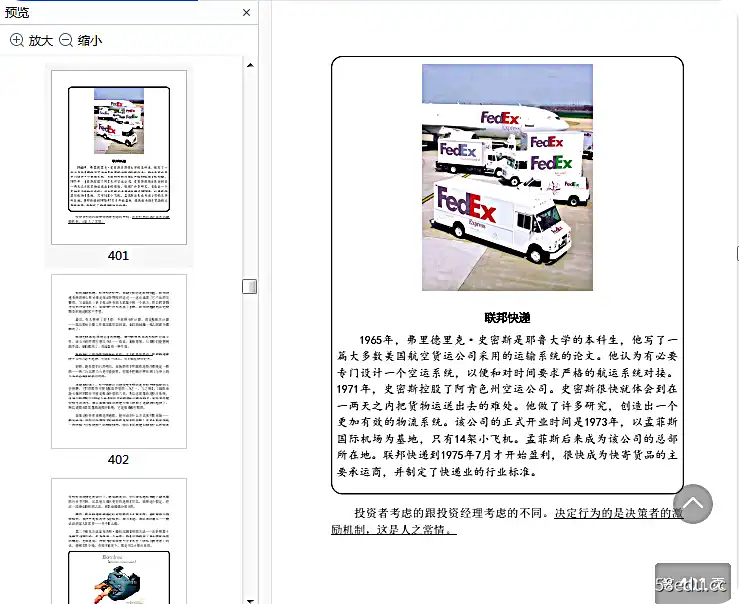Close the 预览 preview panel
Image resolution: width=739 pixels, height=604 pixels.
click(x=246, y=13)
